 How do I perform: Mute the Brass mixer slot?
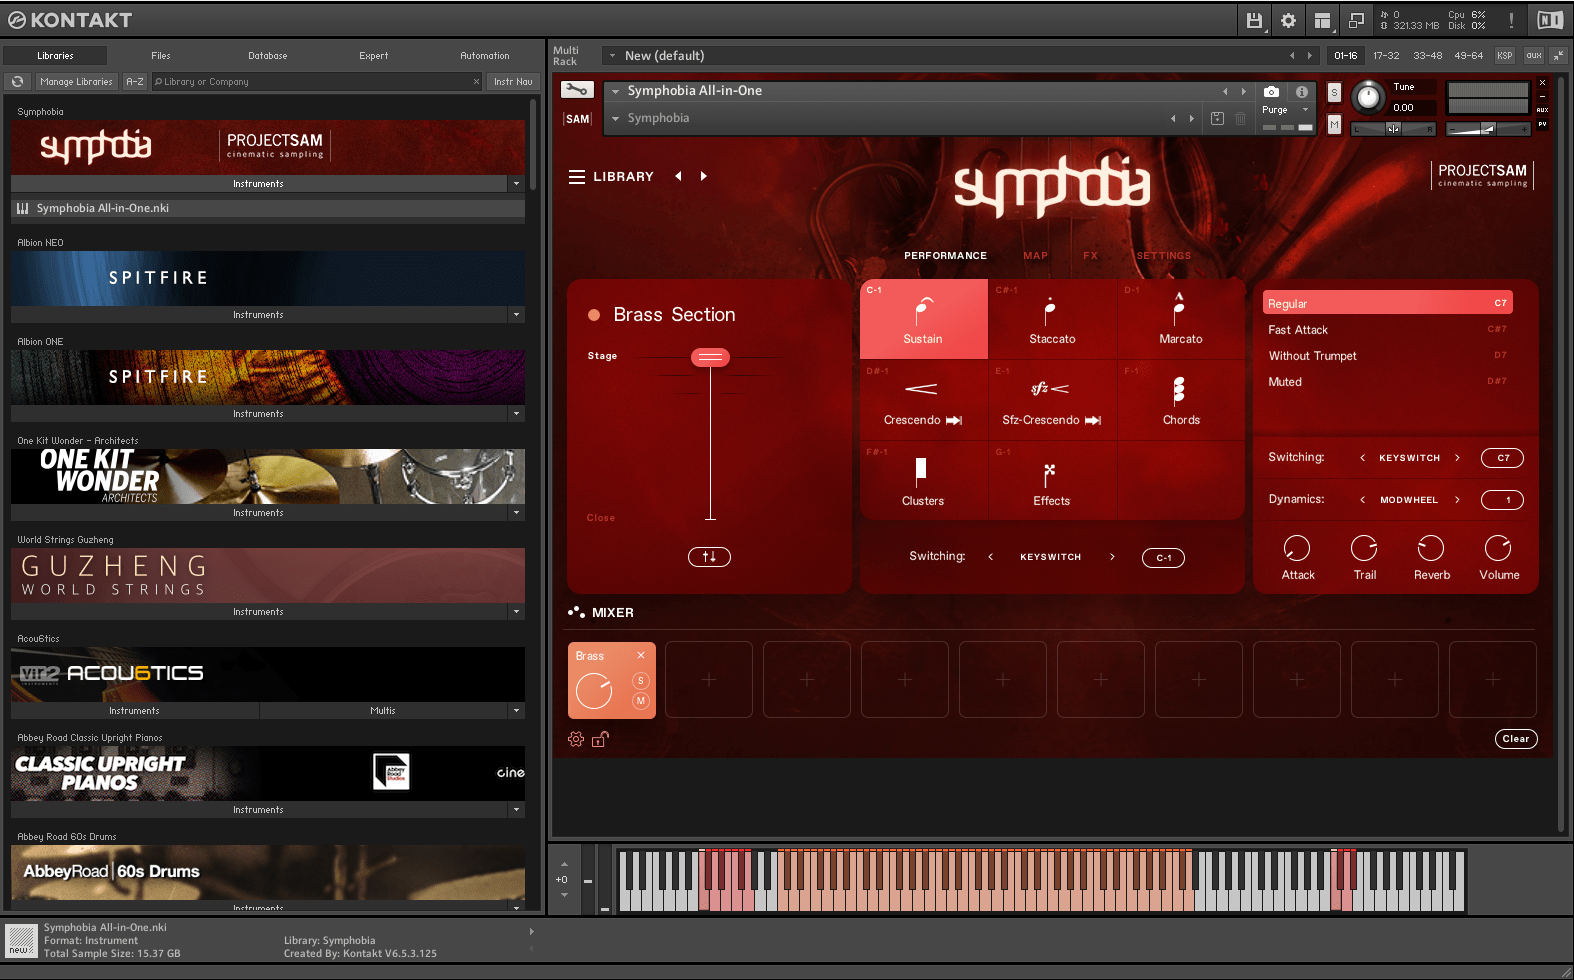[641, 701]
